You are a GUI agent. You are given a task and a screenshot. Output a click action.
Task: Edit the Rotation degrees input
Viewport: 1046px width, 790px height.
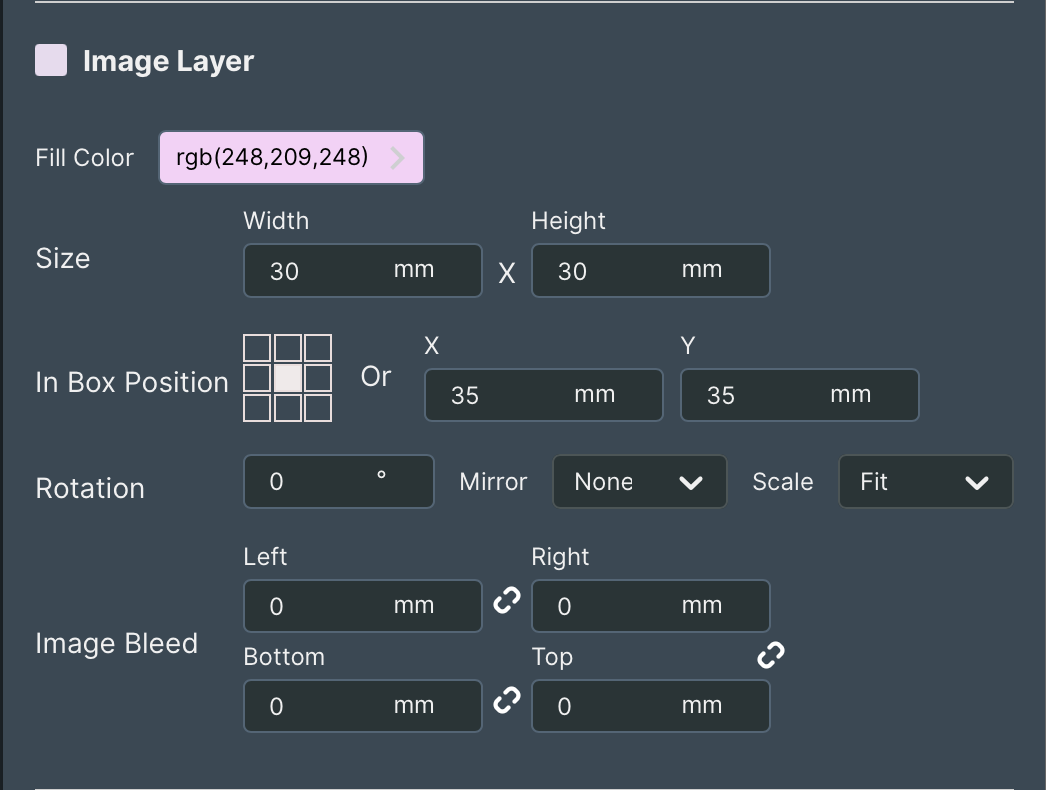click(x=339, y=482)
